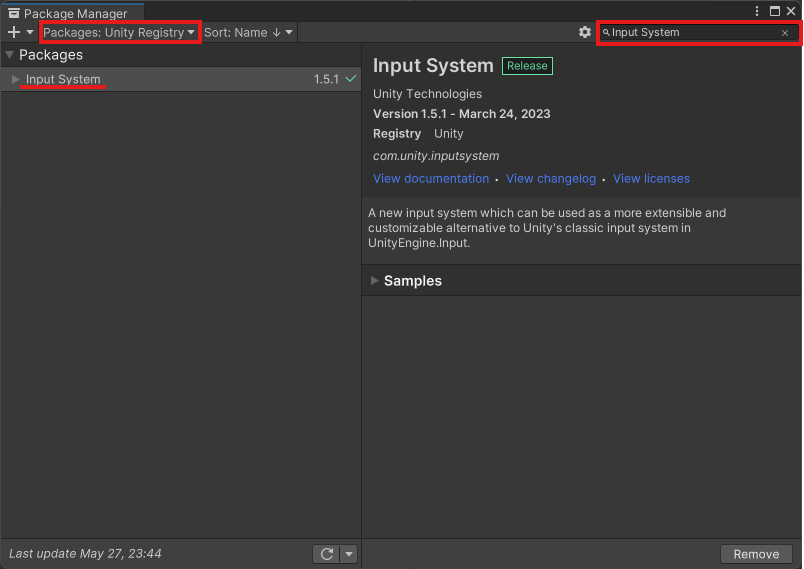Click the Version 1.5.1 - March 24, 2023 text
The image size is (804, 569).
(x=461, y=114)
